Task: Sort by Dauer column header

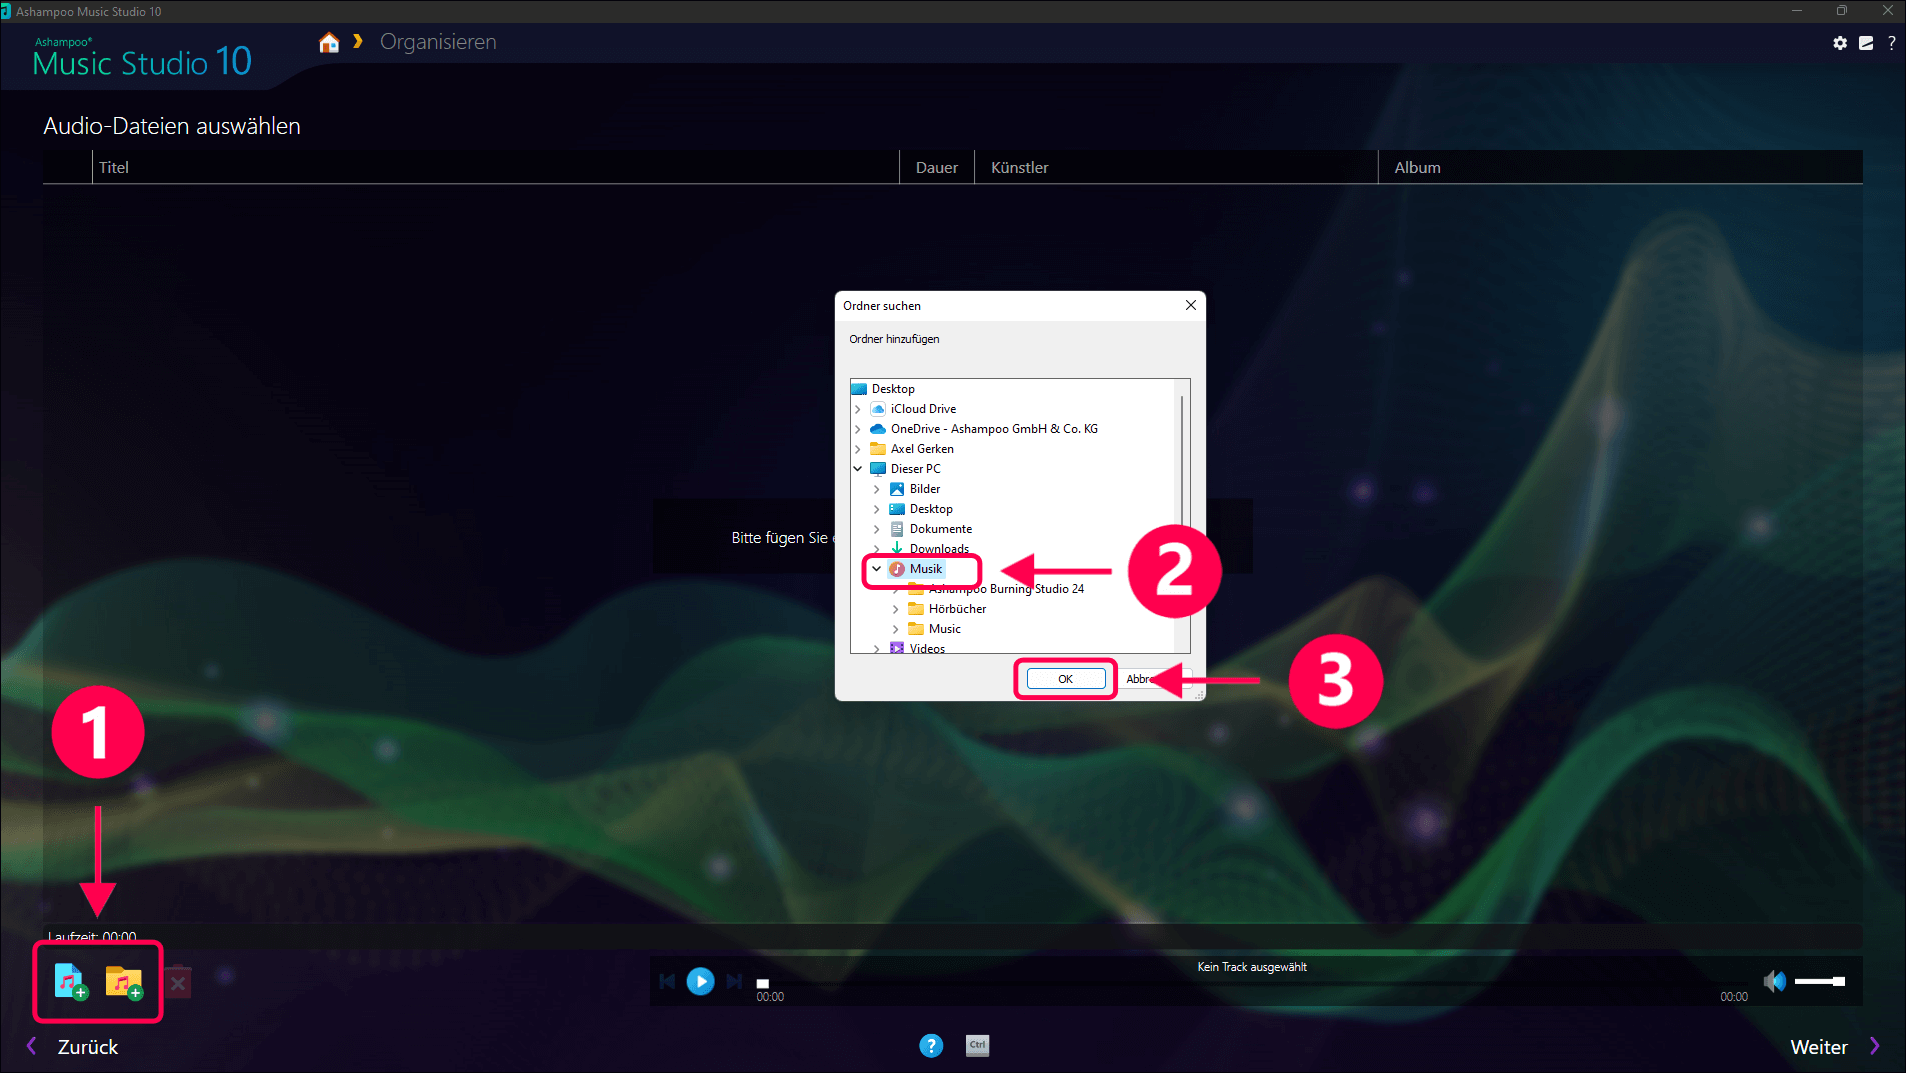Action: click(x=937, y=167)
